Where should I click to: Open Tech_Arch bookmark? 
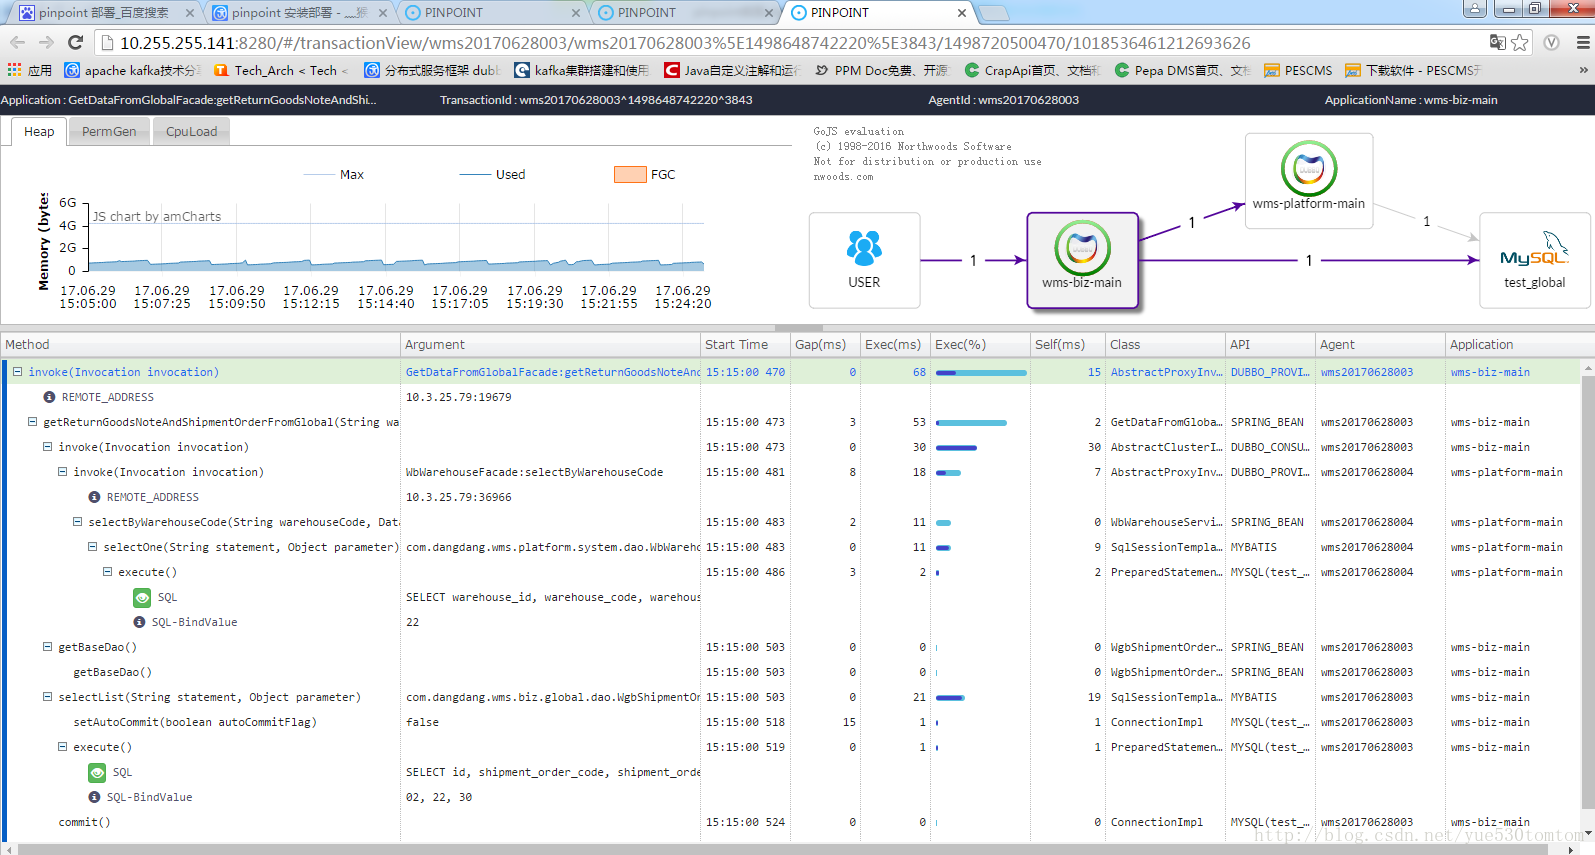pos(281,70)
